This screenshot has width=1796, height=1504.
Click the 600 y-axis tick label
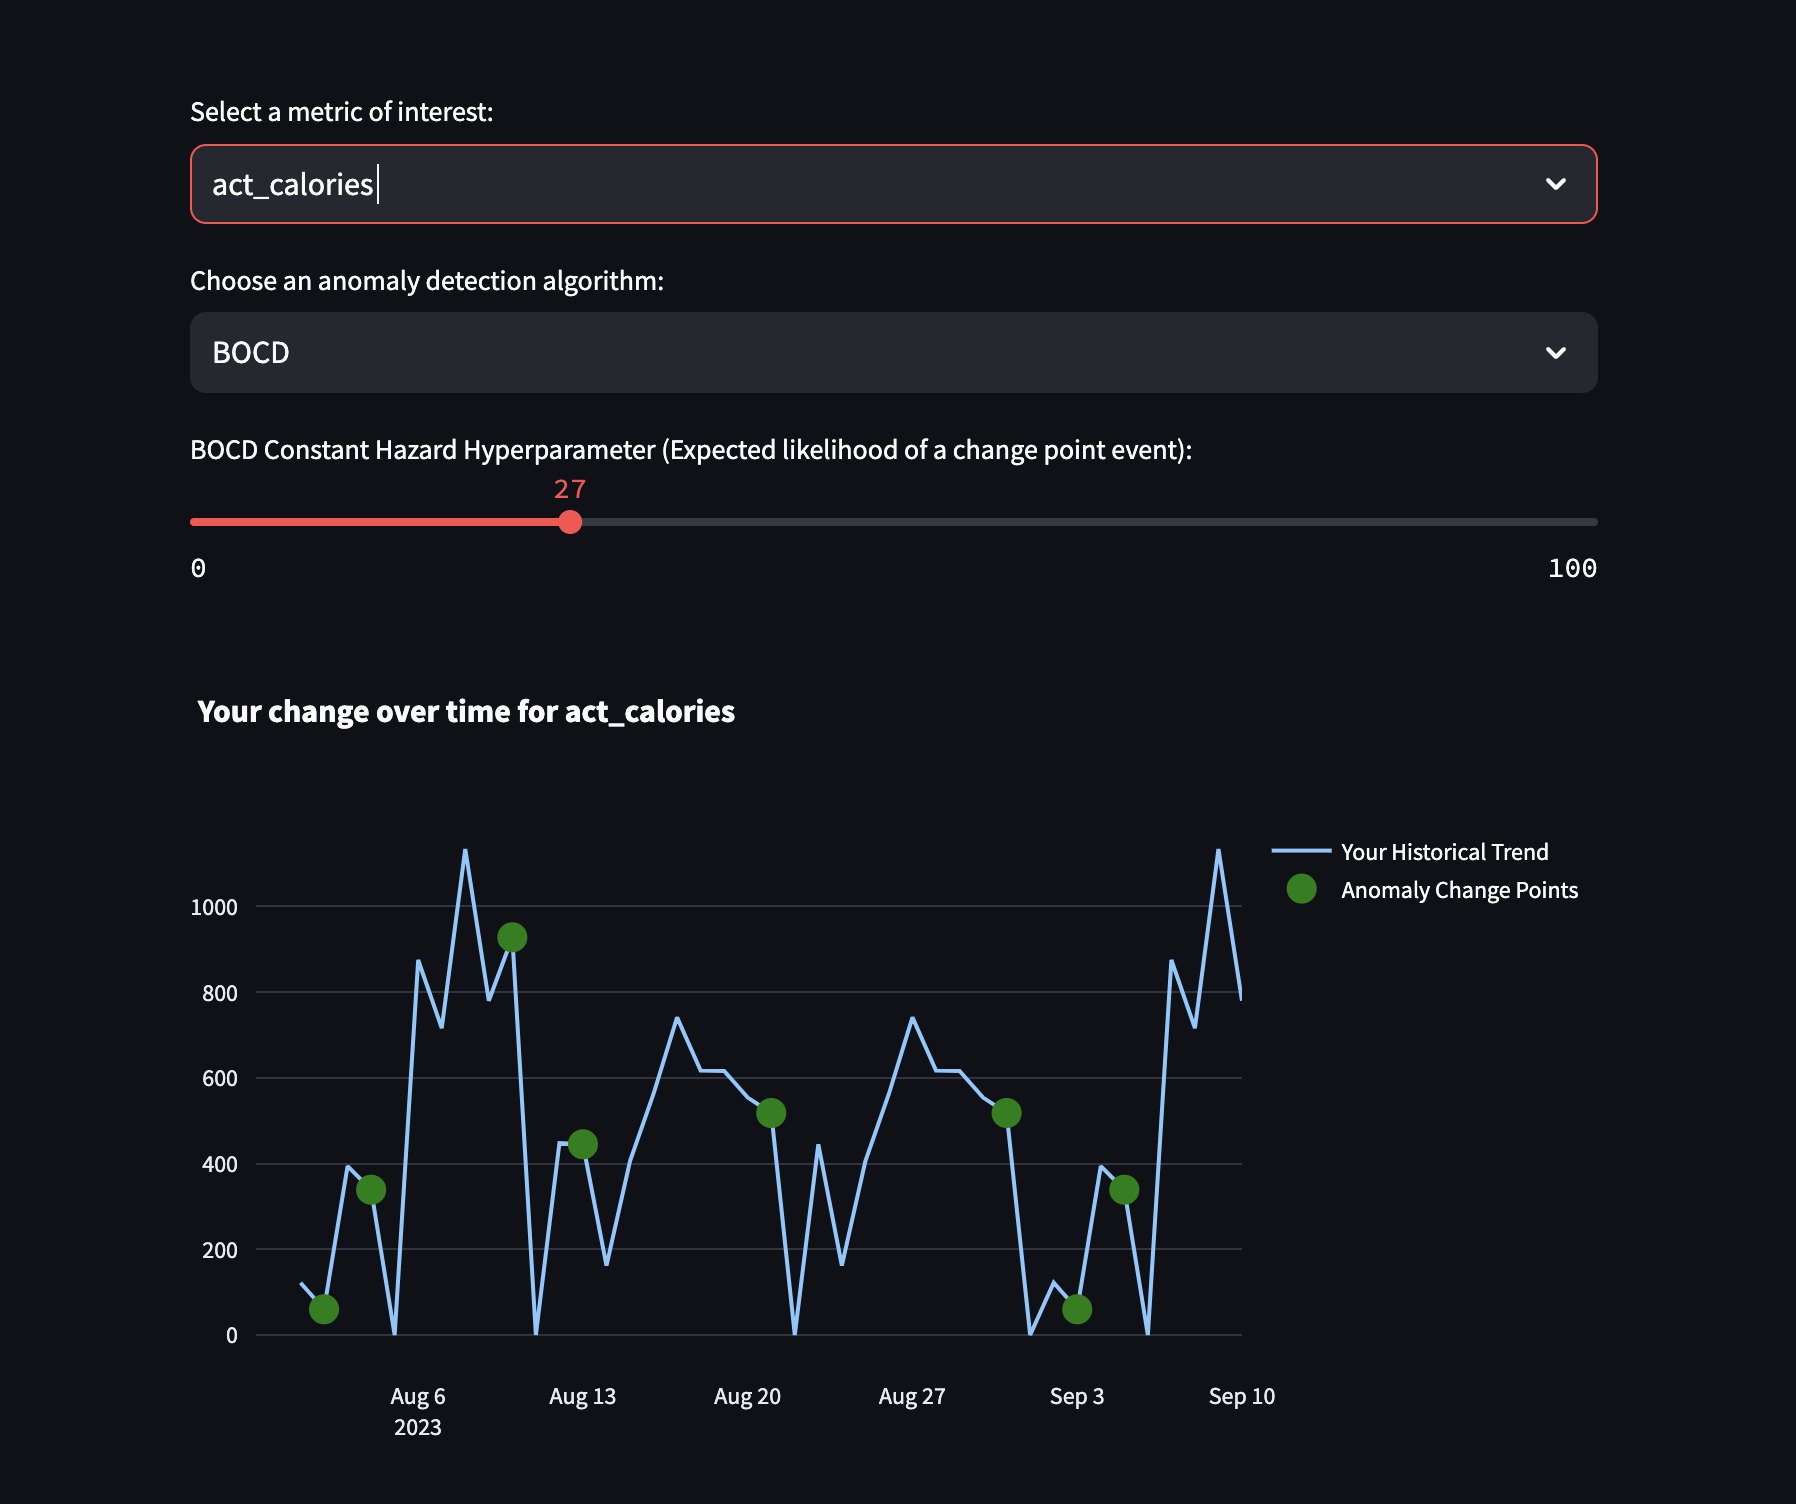pyautogui.click(x=220, y=1078)
